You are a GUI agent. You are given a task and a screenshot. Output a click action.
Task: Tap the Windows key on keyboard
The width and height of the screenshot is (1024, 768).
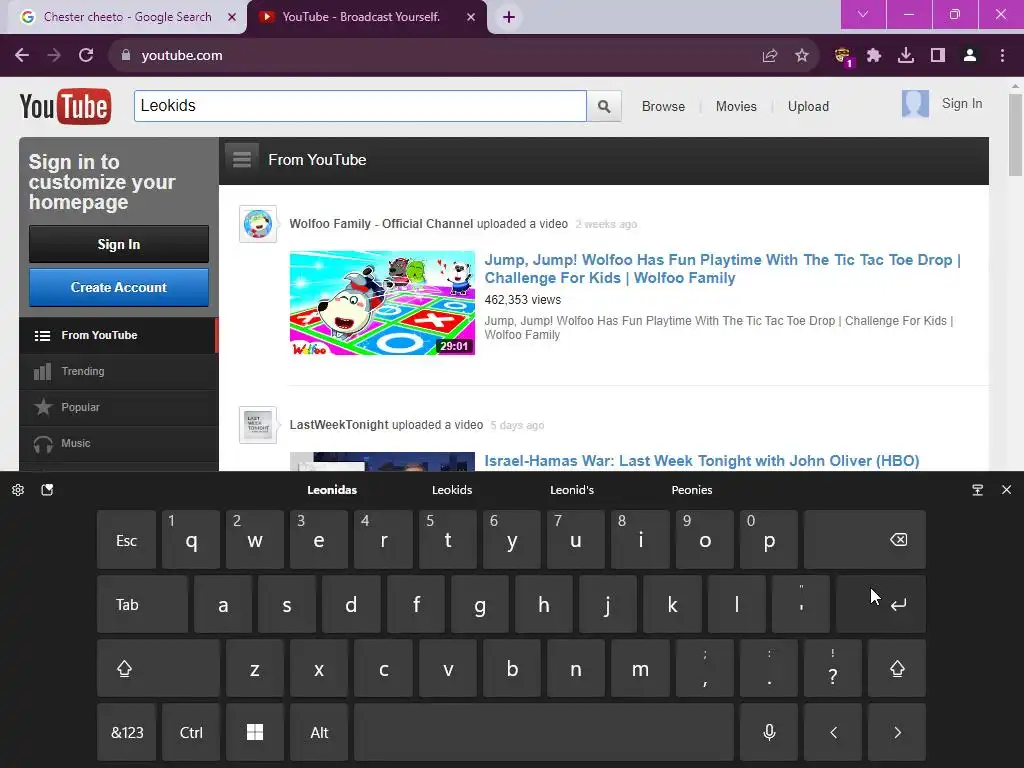pos(255,732)
